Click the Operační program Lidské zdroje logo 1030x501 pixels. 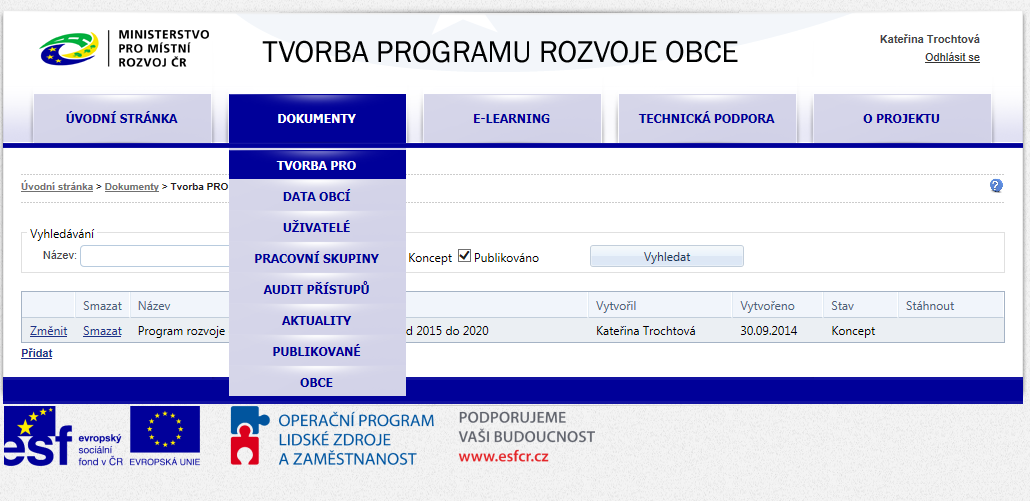pos(332,436)
